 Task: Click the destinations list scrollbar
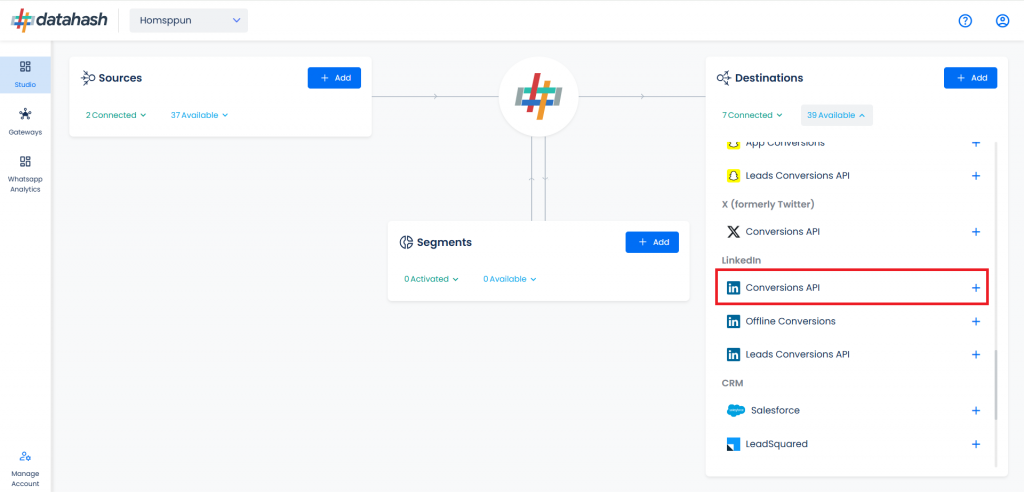tap(996, 385)
